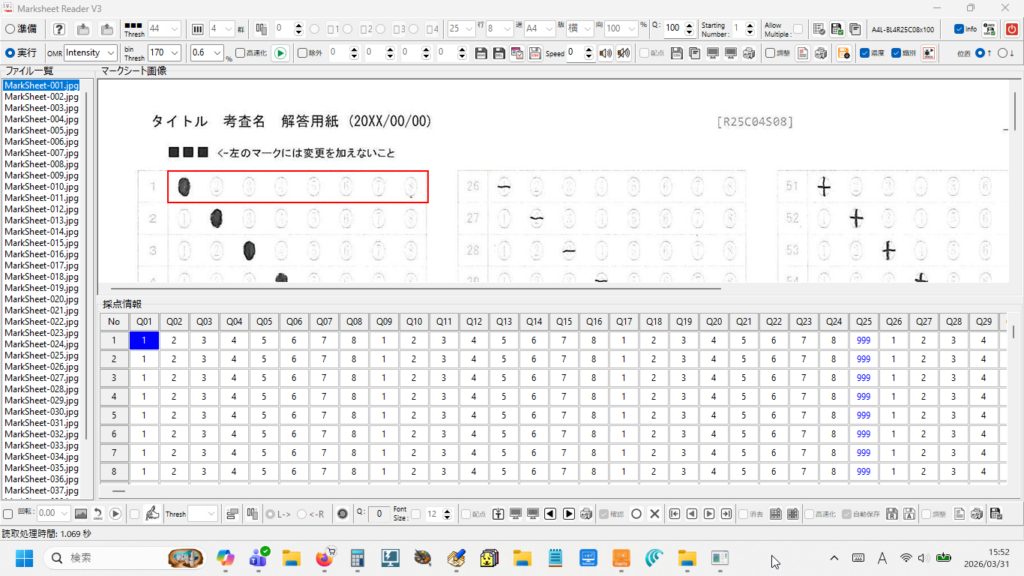The width and height of the screenshot is (1024, 576).
Task: Expand the bin Thresh 170 dropdown
Action: pyautogui.click(x=175, y=53)
